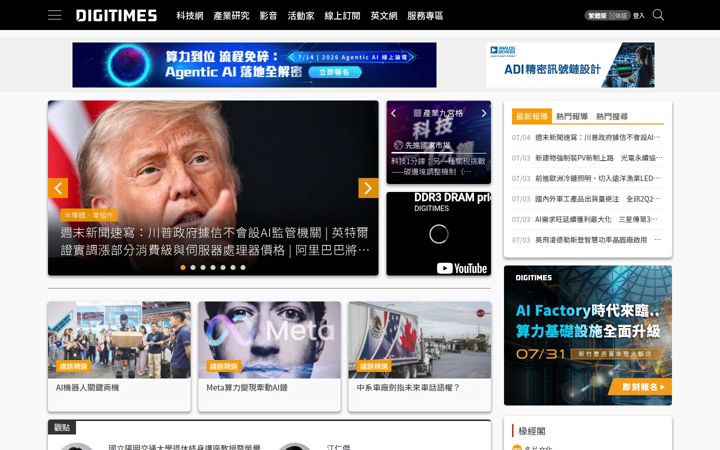Click the DDR3 DRAM video title
This screenshot has height=450, width=720.
coord(452,197)
